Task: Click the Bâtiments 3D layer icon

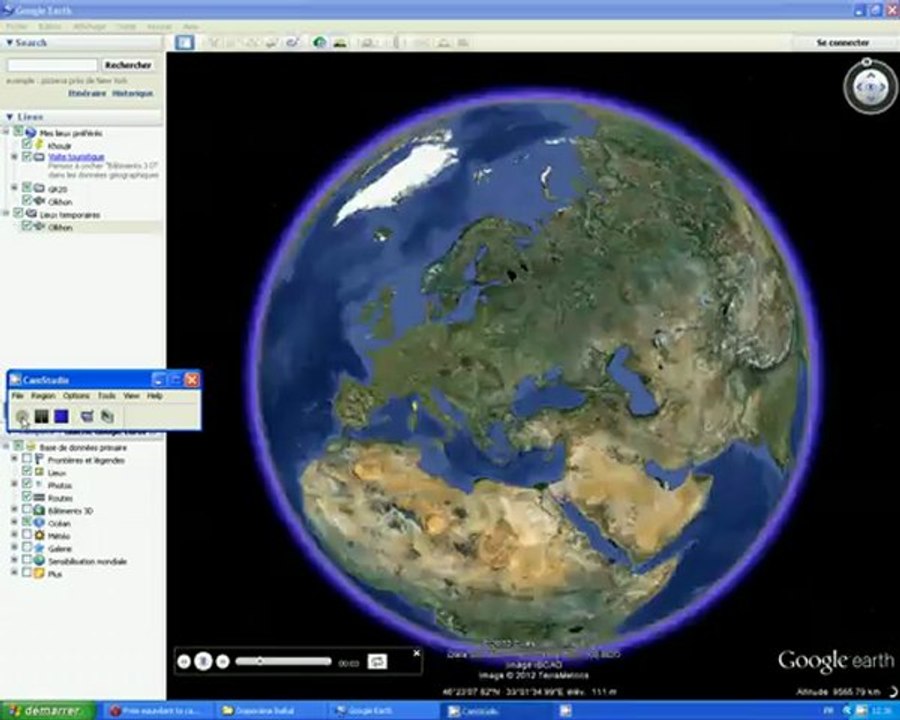Action: click(39, 510)
